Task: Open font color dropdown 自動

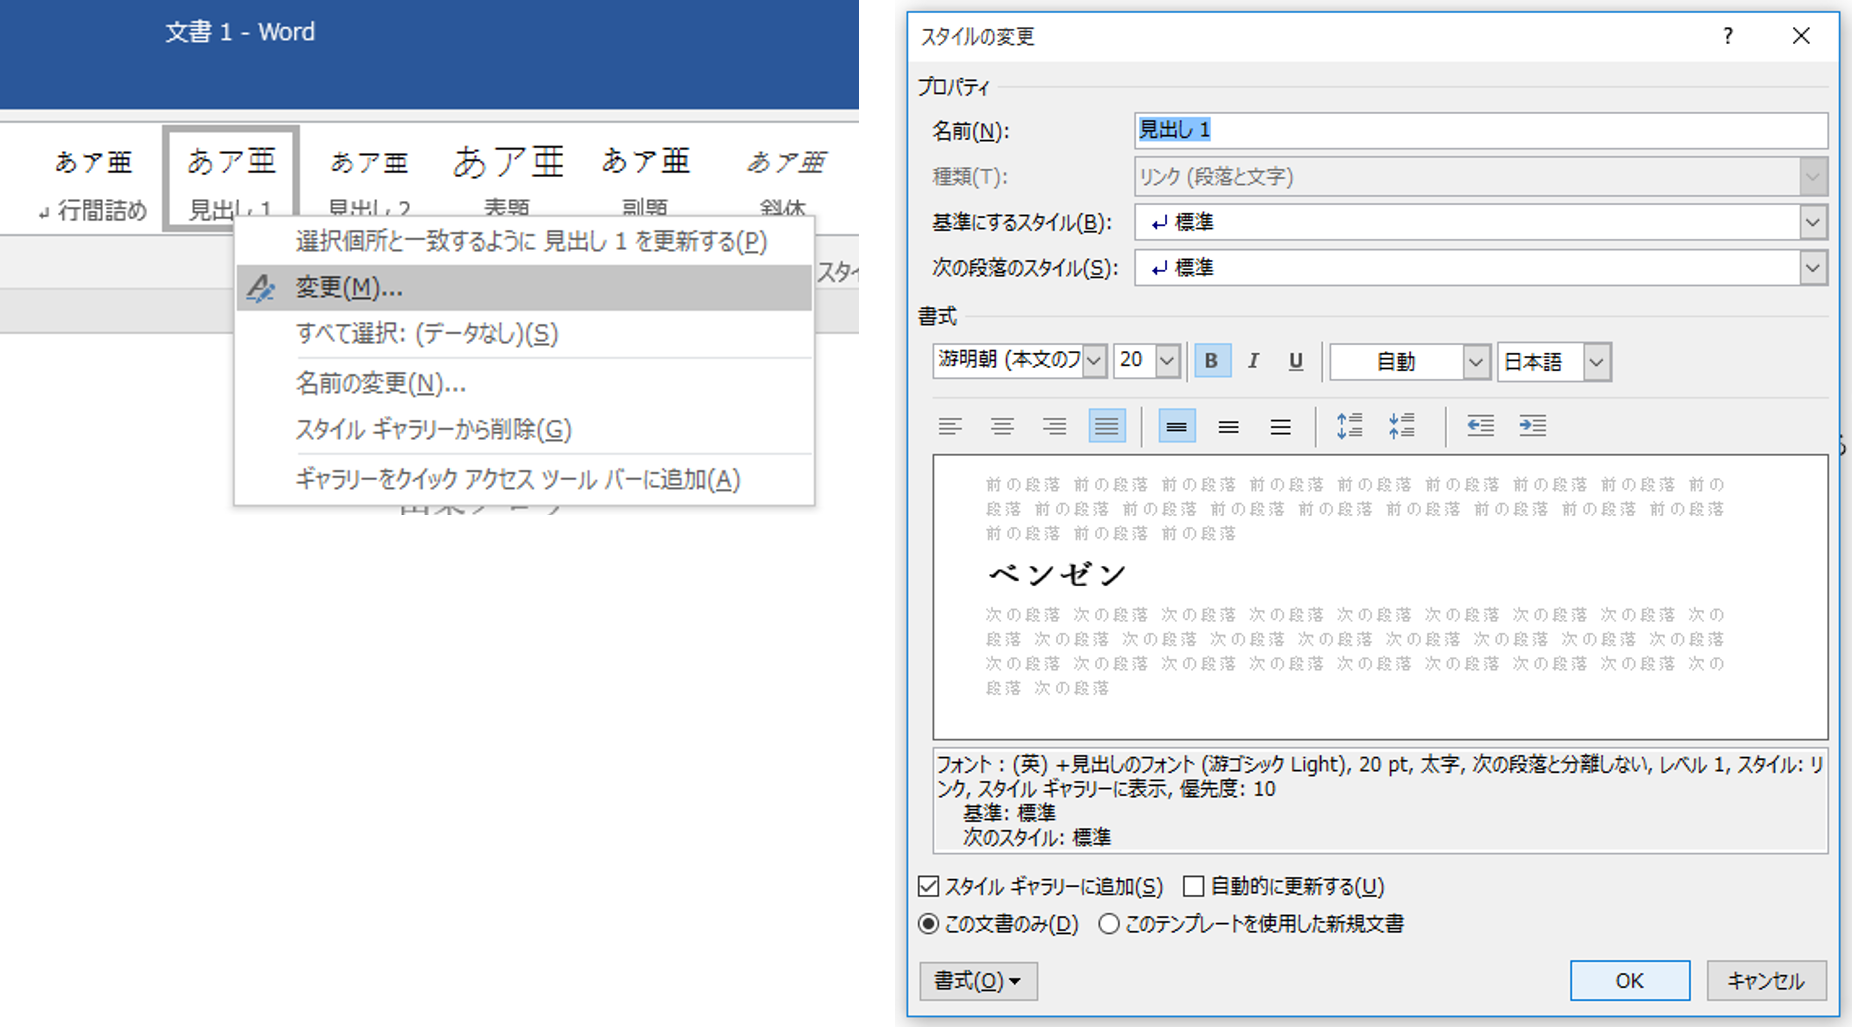Action: 1475,362
